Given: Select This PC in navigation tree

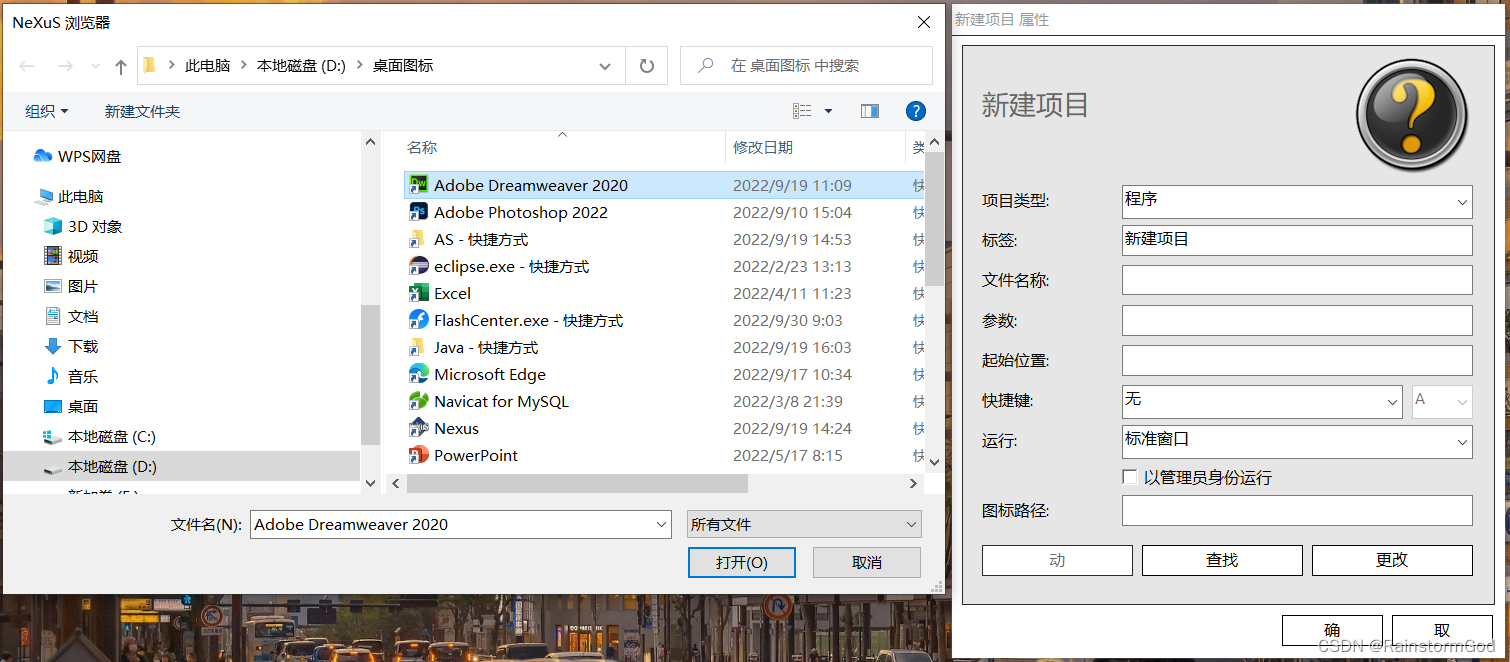Looking at the screenshot, I should (x=70, y=196).
